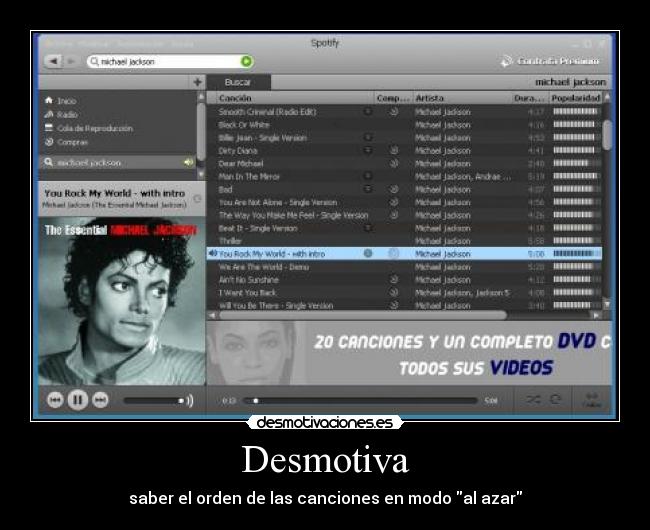Toggle repeat playback mode
Viewport: 650px width, 530px height.
coord(555,399)
